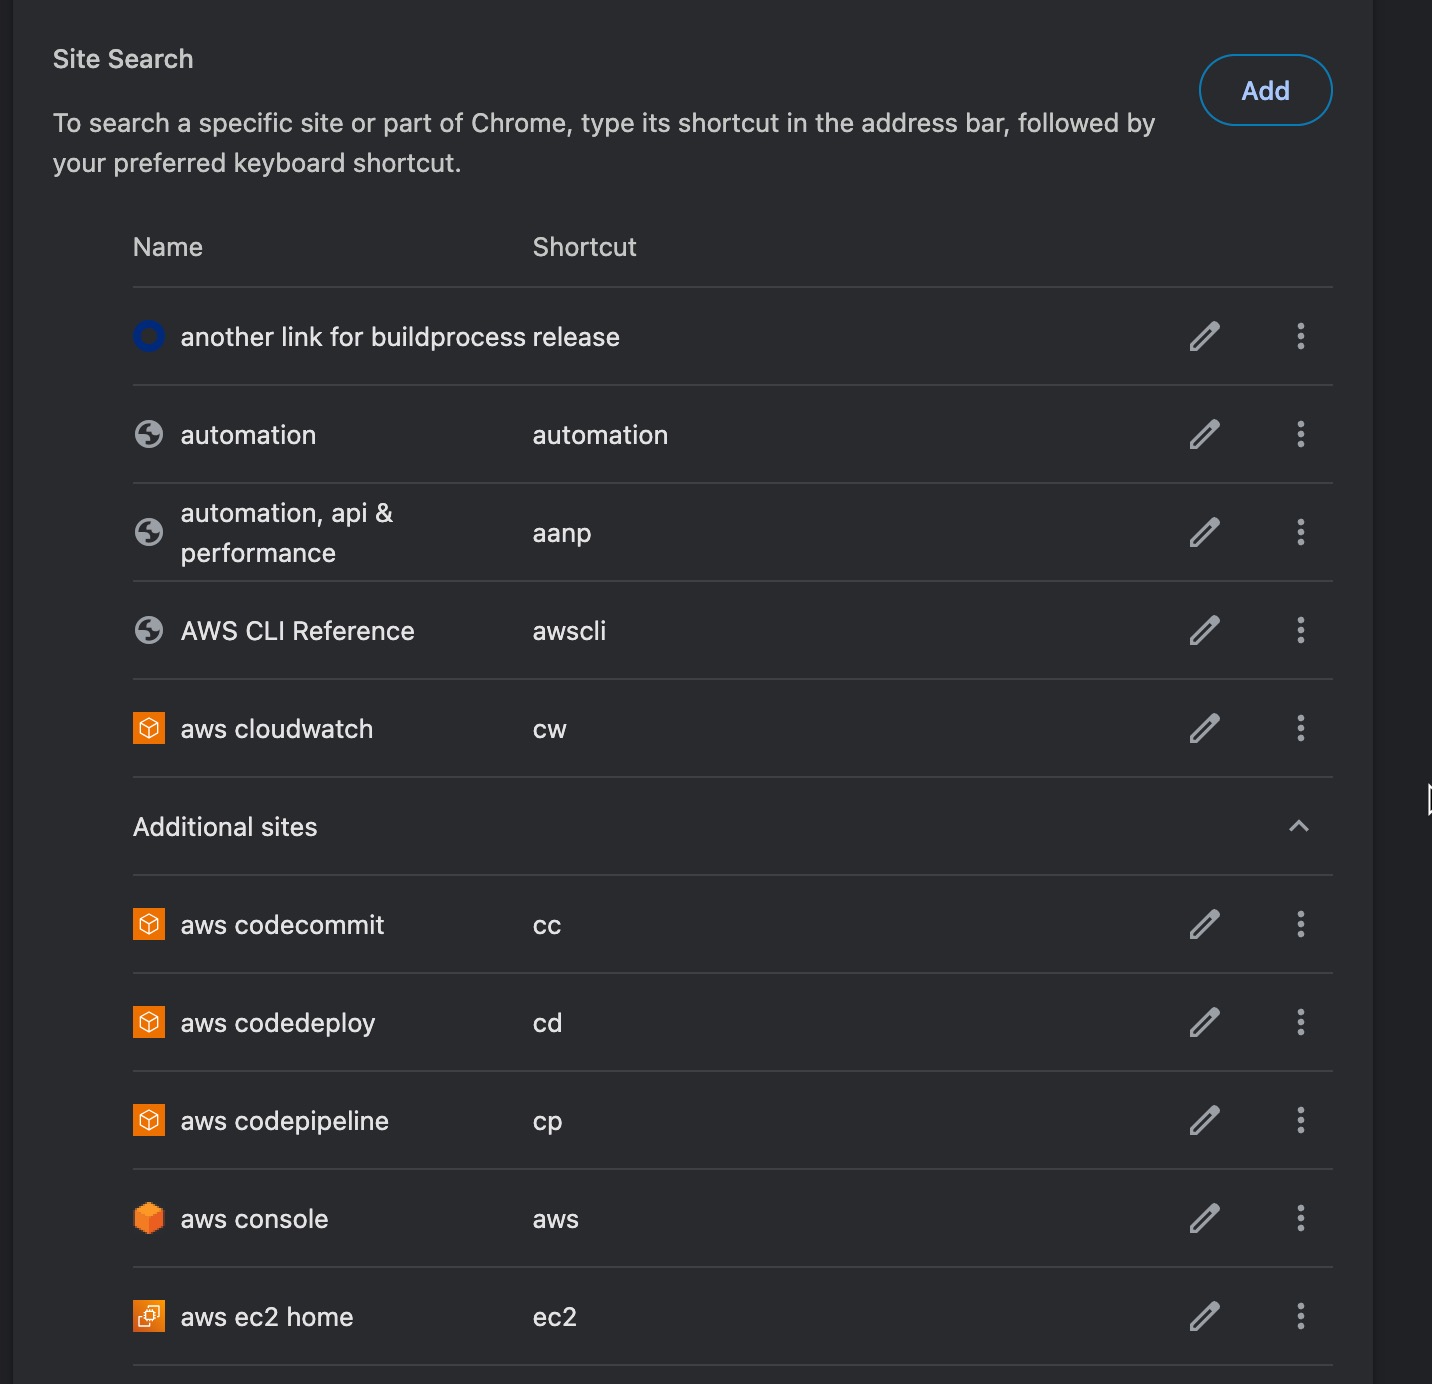Edit the aws cloudwatch entry
Viewport: 1432px width, 1384px height.
1205,728
